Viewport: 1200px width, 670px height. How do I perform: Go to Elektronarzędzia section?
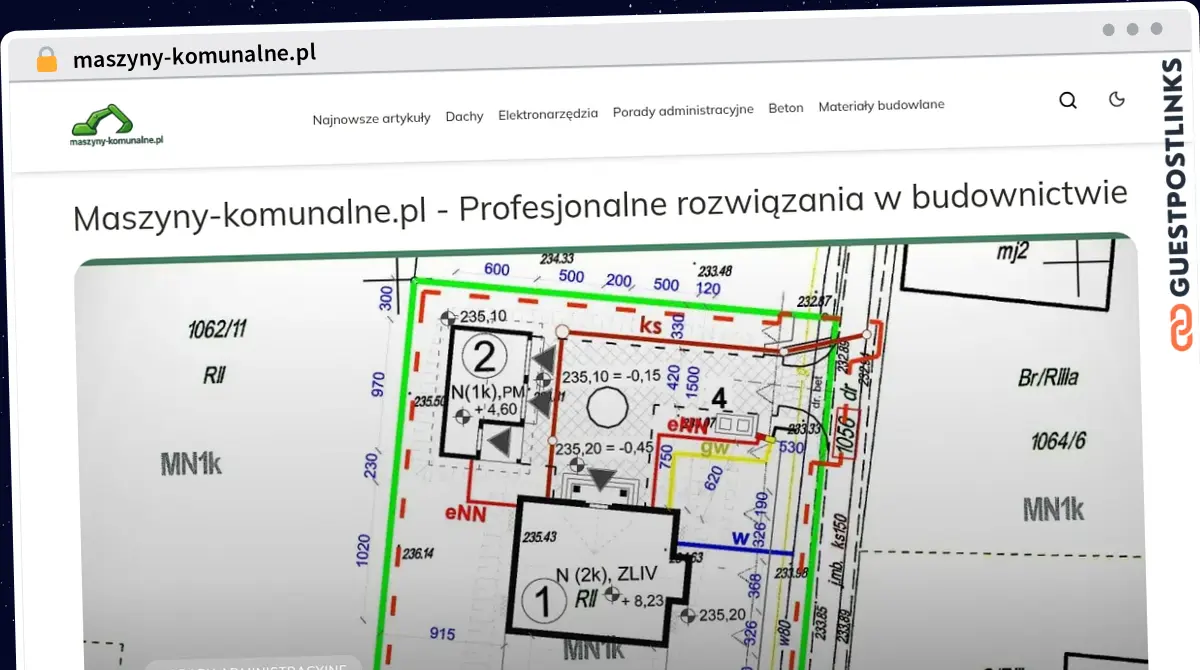(548, 114)
